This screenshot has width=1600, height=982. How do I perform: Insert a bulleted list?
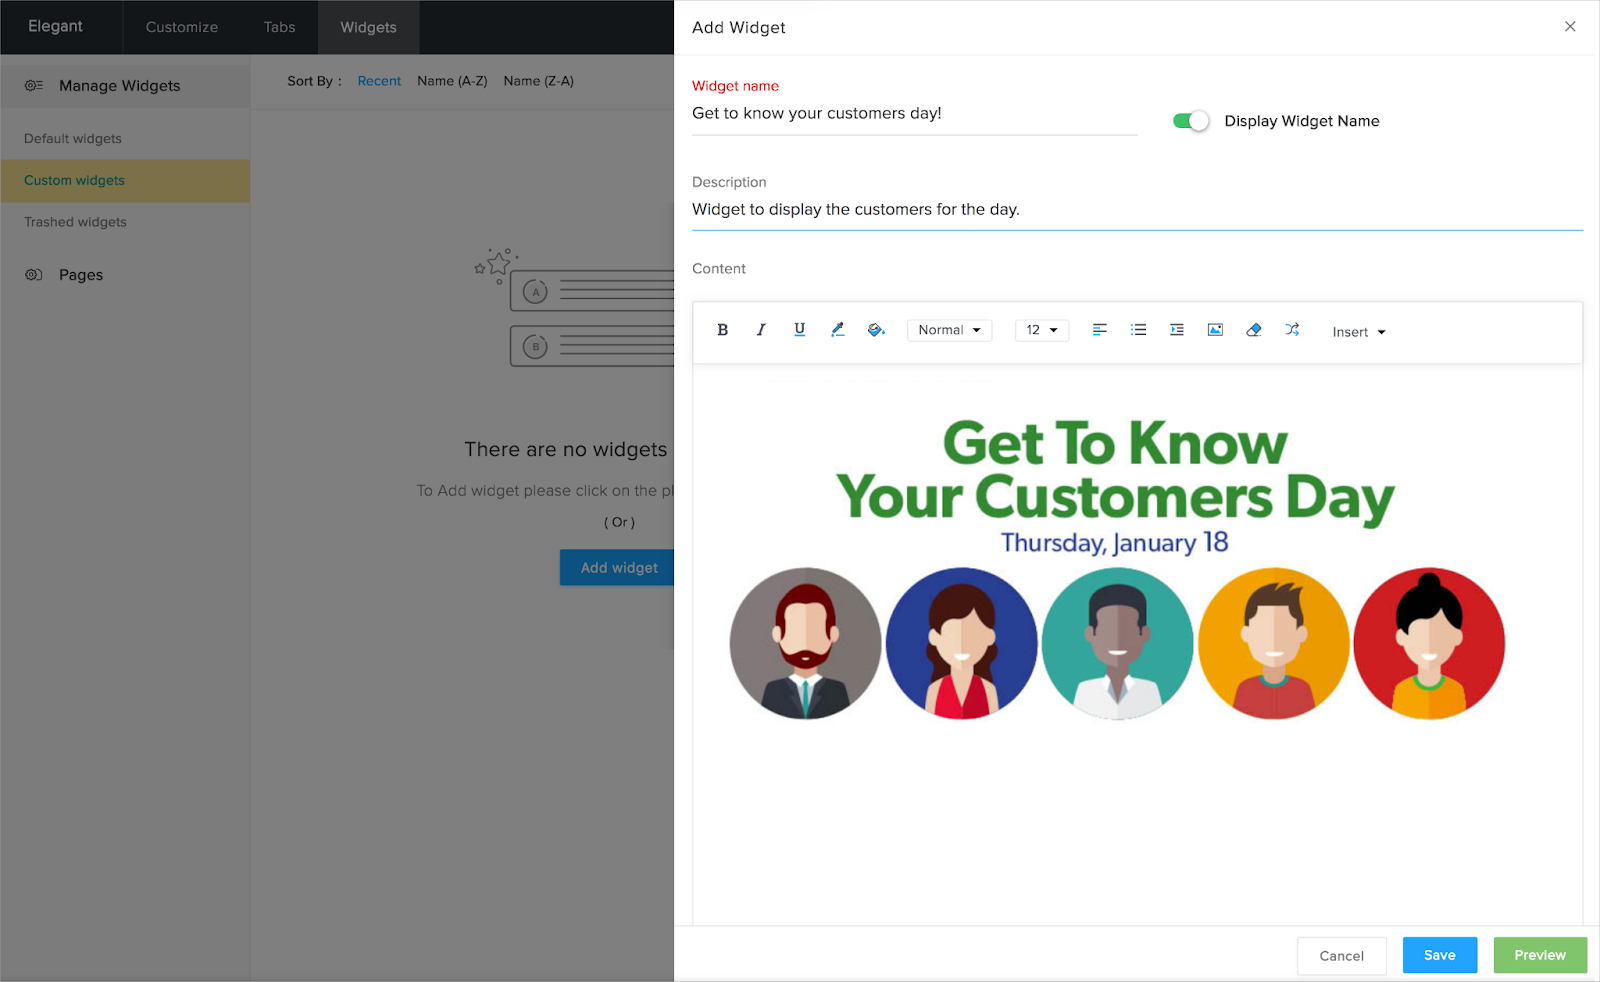[x=1138, y=330]
